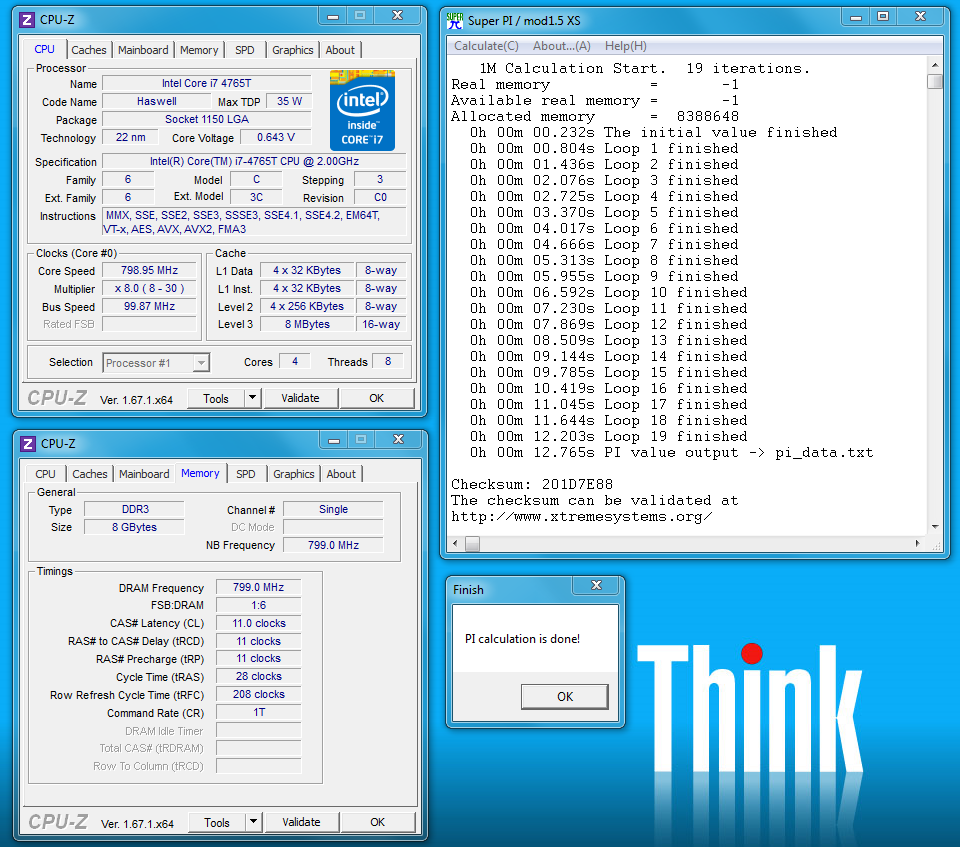
Task: Click the Level 3 cache value 8 MBytes
Action: pyautogui.click(x=307, y=325)
